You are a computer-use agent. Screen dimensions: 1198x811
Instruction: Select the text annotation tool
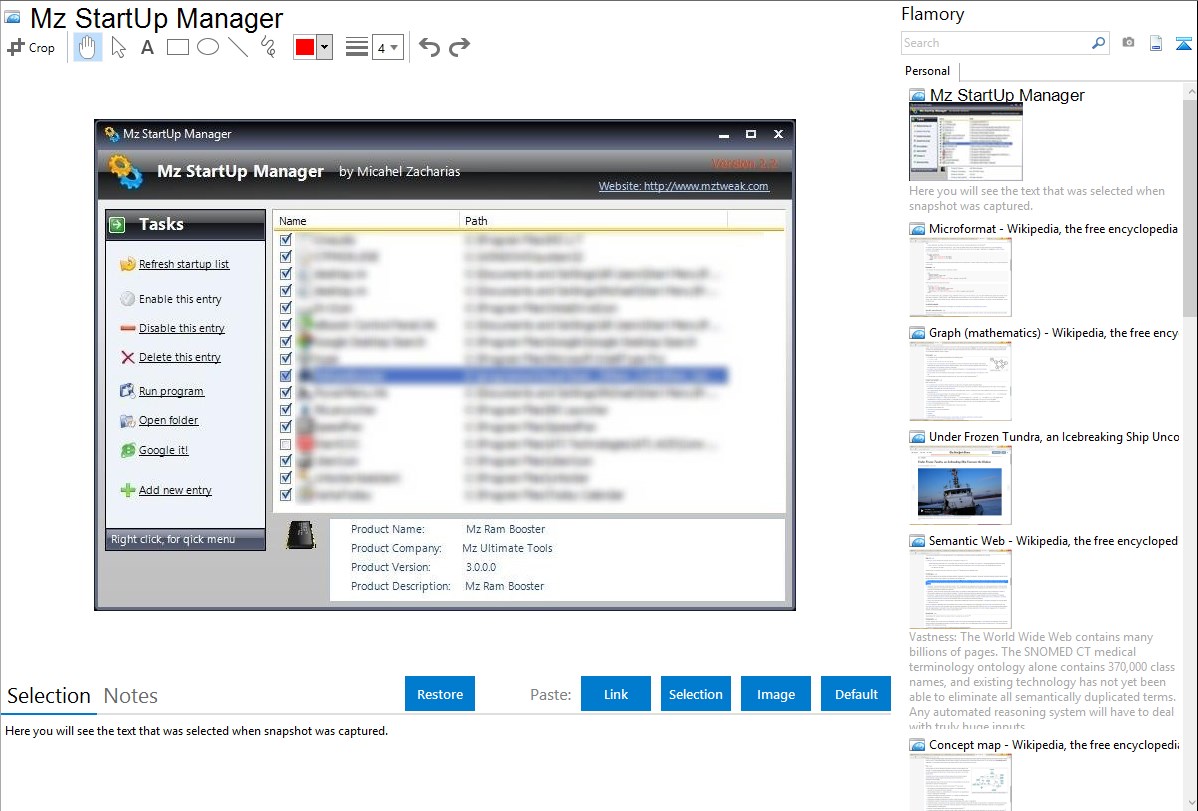(x=147, y=47)
